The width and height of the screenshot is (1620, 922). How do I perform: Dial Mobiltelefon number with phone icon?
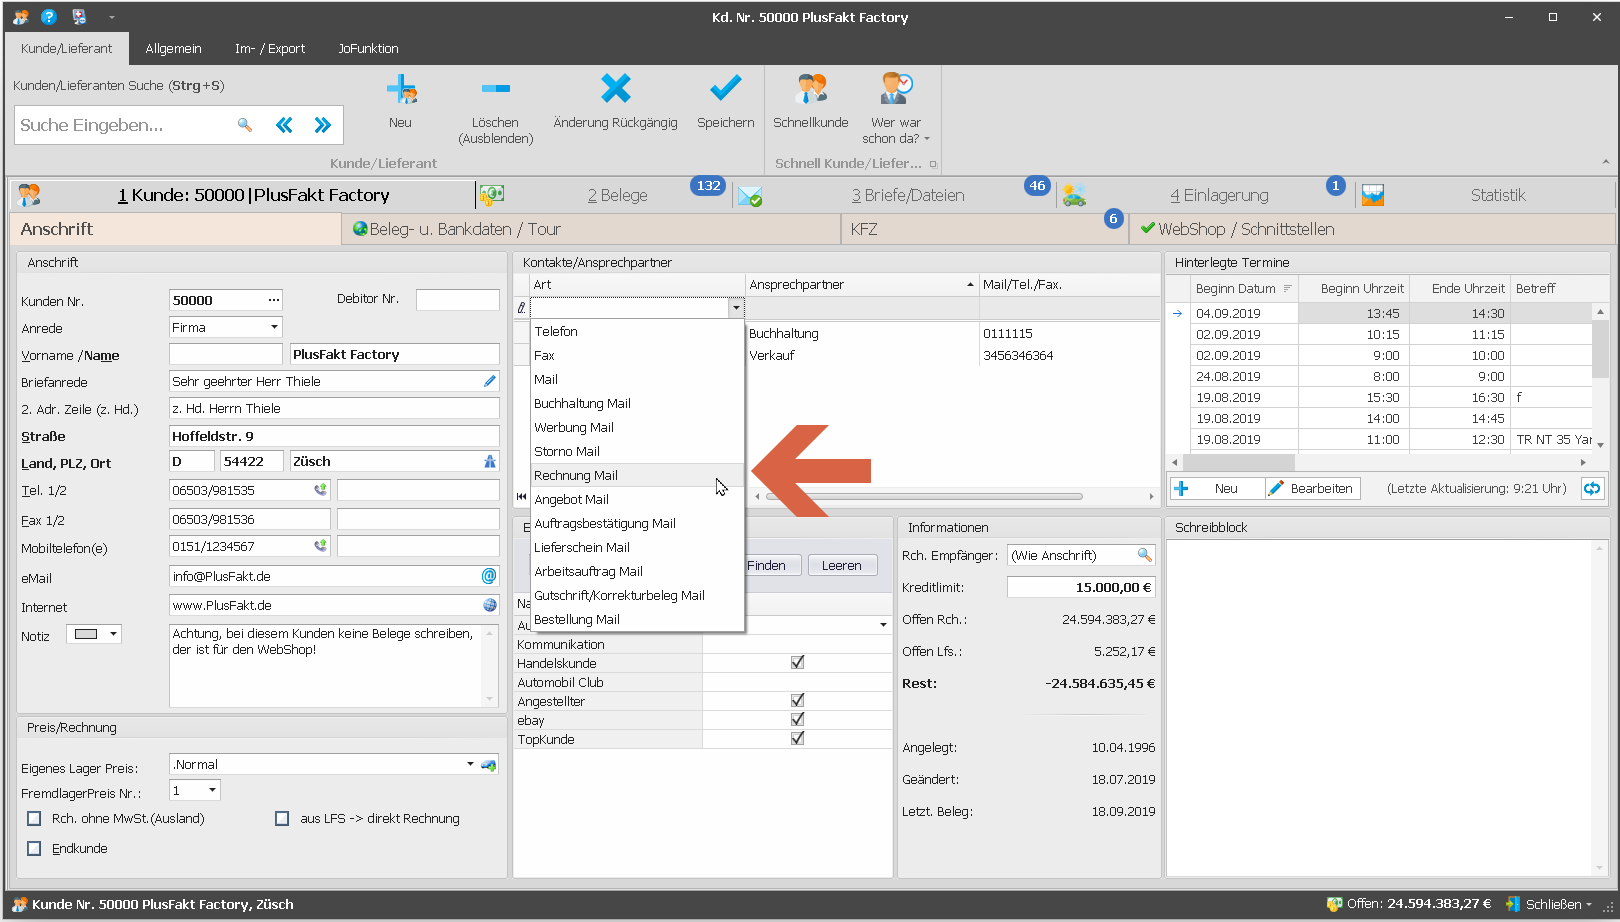coord(320,546)
